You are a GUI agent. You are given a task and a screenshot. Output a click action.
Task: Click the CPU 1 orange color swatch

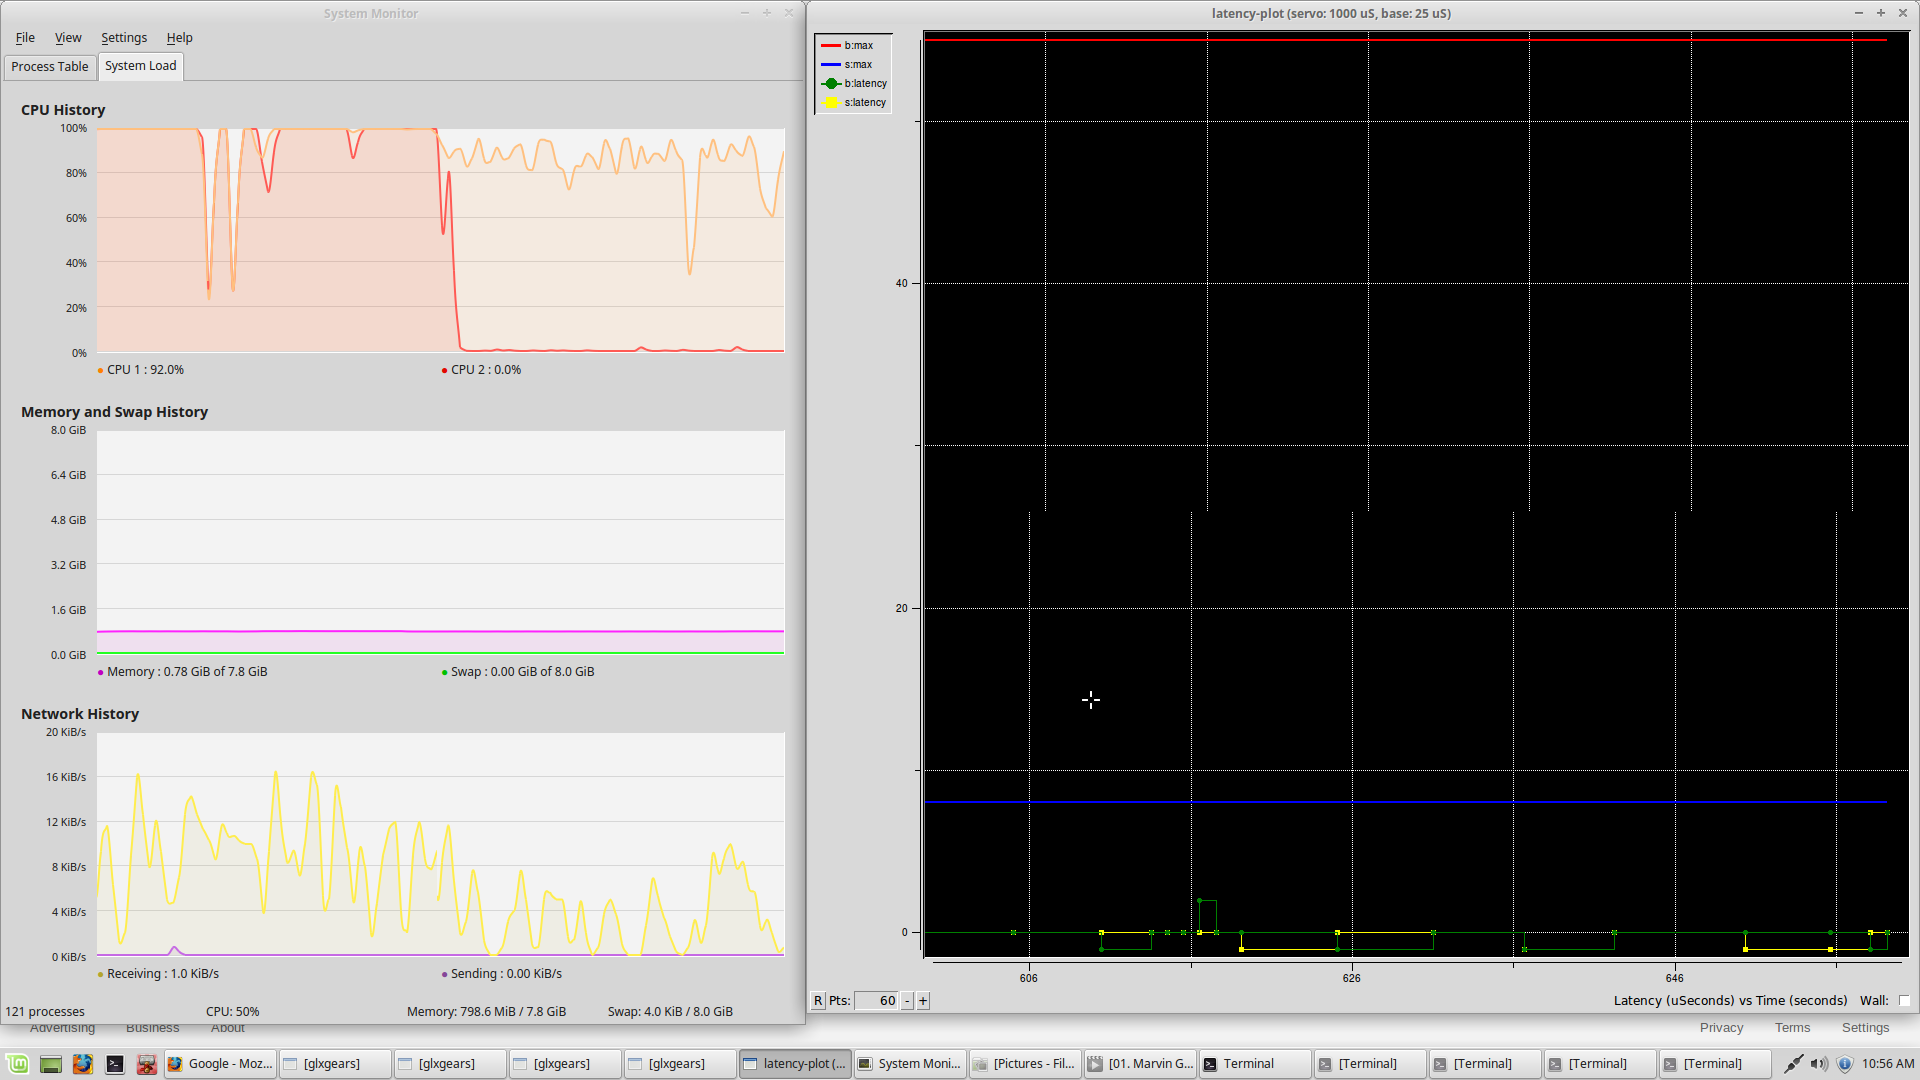[x=100, y=371]
